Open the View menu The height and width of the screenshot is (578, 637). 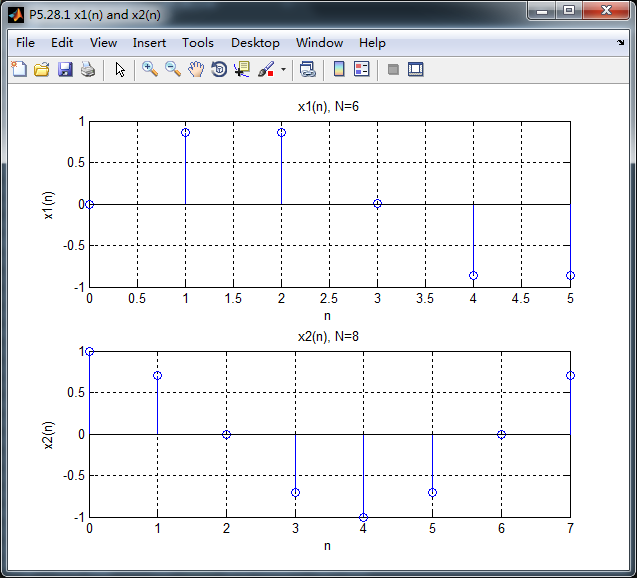[x=104, y=43]
